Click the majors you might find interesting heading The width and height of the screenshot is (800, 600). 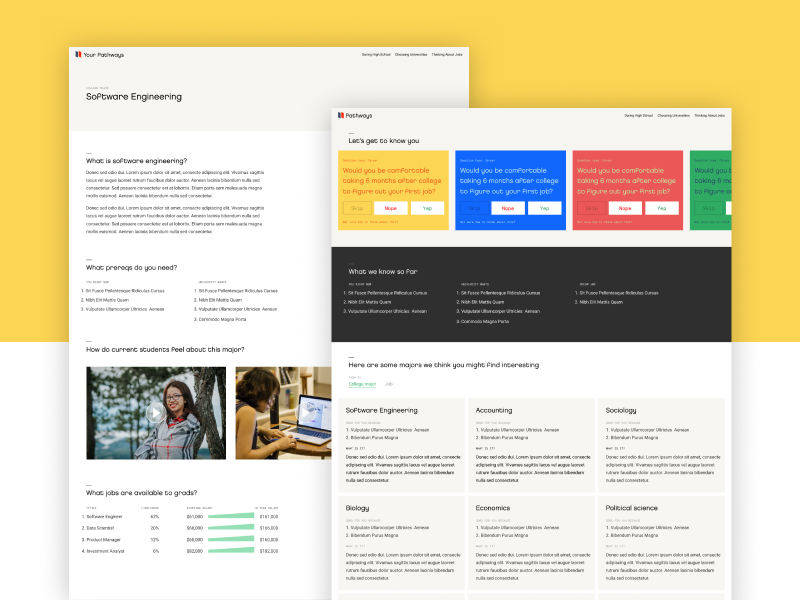444,365
